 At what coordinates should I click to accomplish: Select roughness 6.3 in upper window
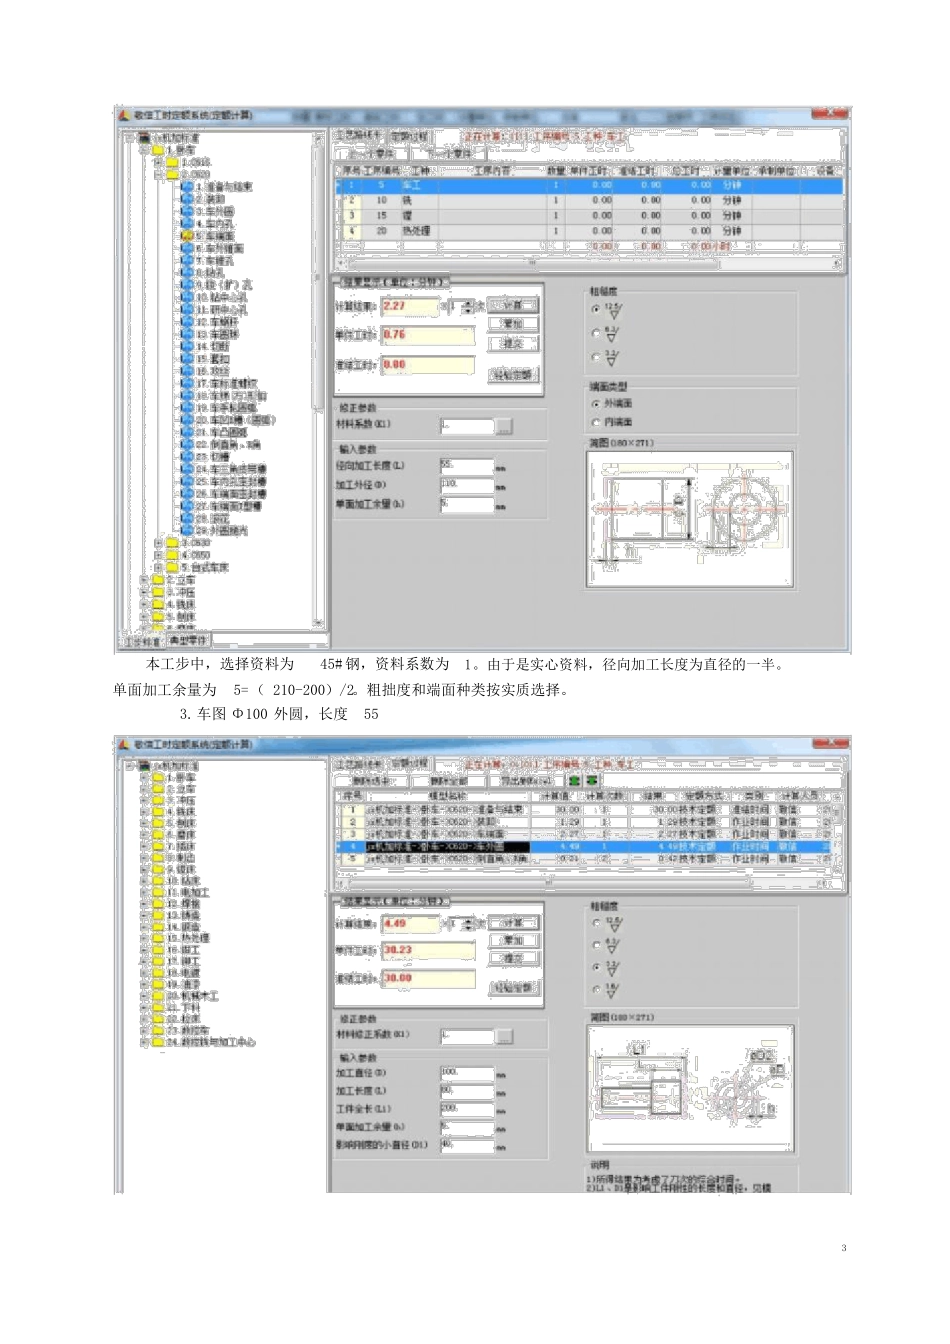tap(596, 334)
